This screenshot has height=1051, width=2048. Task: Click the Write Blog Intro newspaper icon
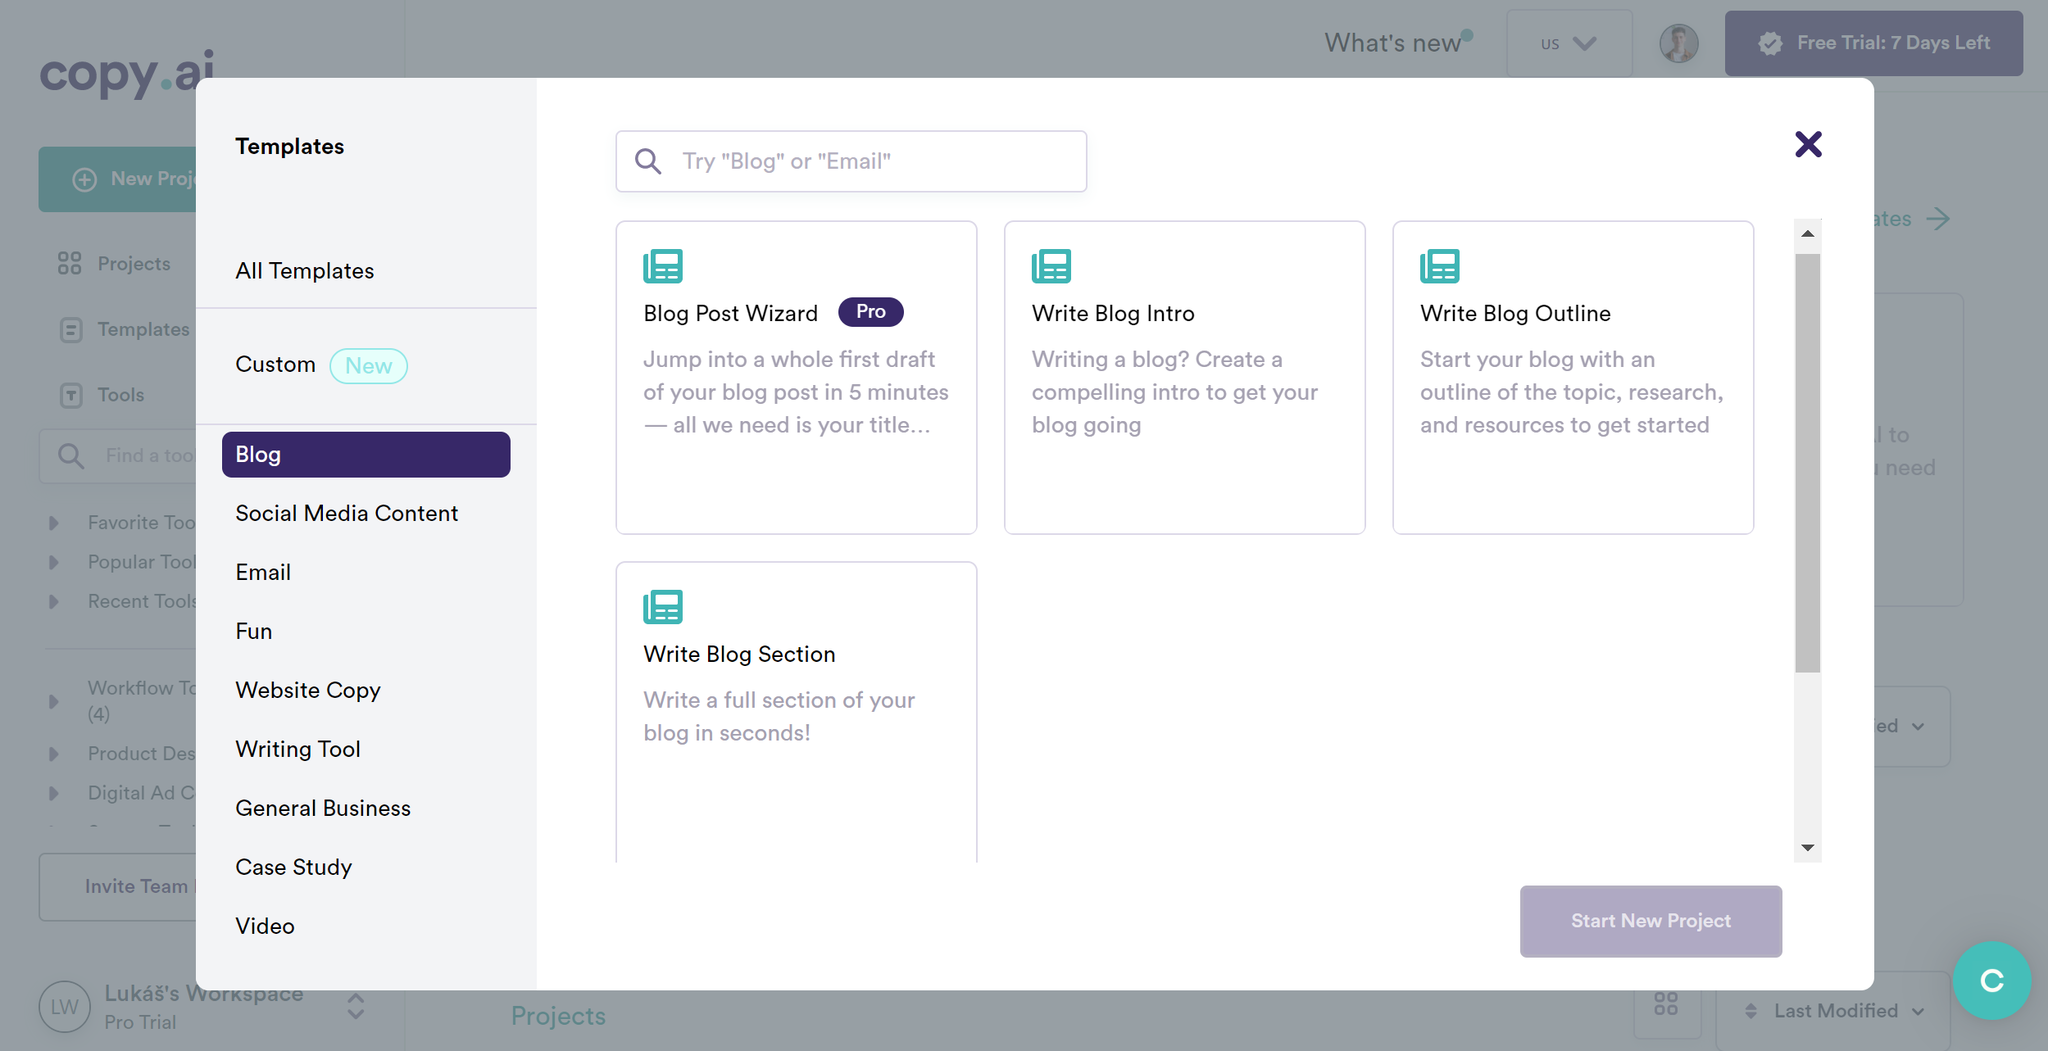[x=1051, y=267]
